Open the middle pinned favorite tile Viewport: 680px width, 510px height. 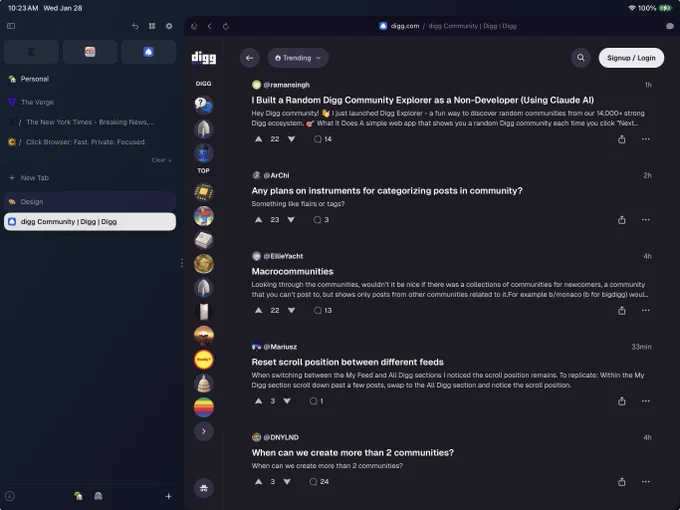[90, 52]
